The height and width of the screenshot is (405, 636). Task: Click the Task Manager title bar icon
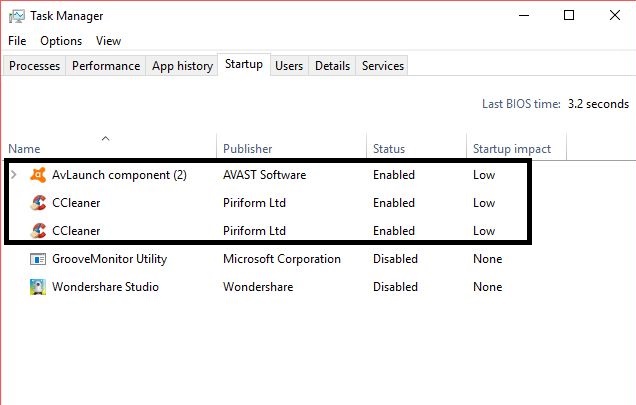[x=16, y=16]
